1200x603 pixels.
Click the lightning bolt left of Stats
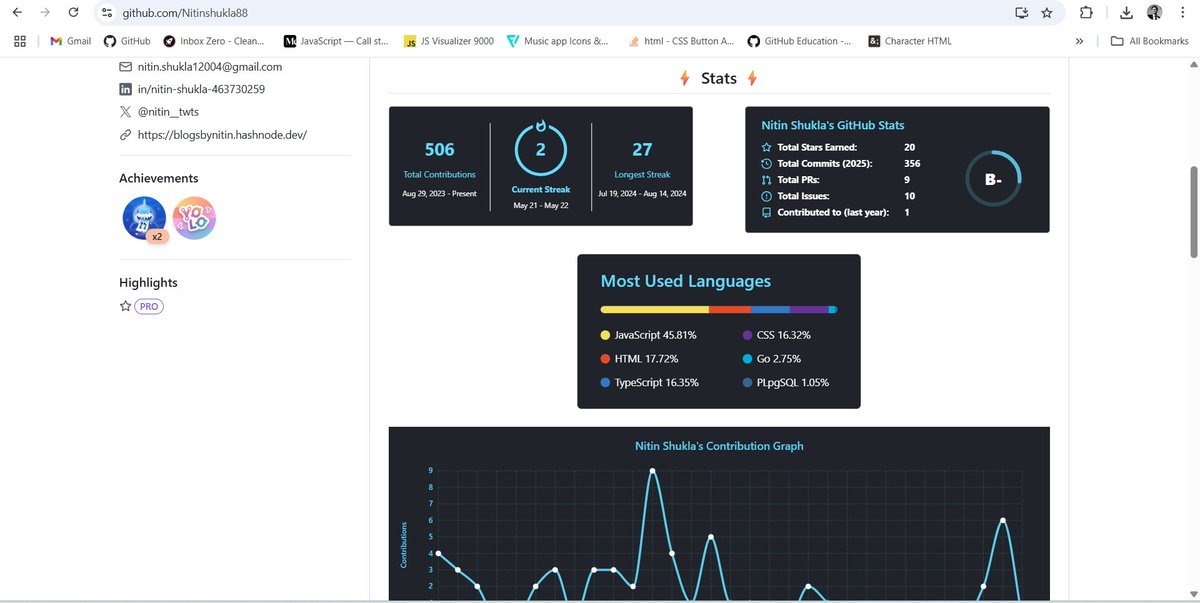click(x=685, y=79)
